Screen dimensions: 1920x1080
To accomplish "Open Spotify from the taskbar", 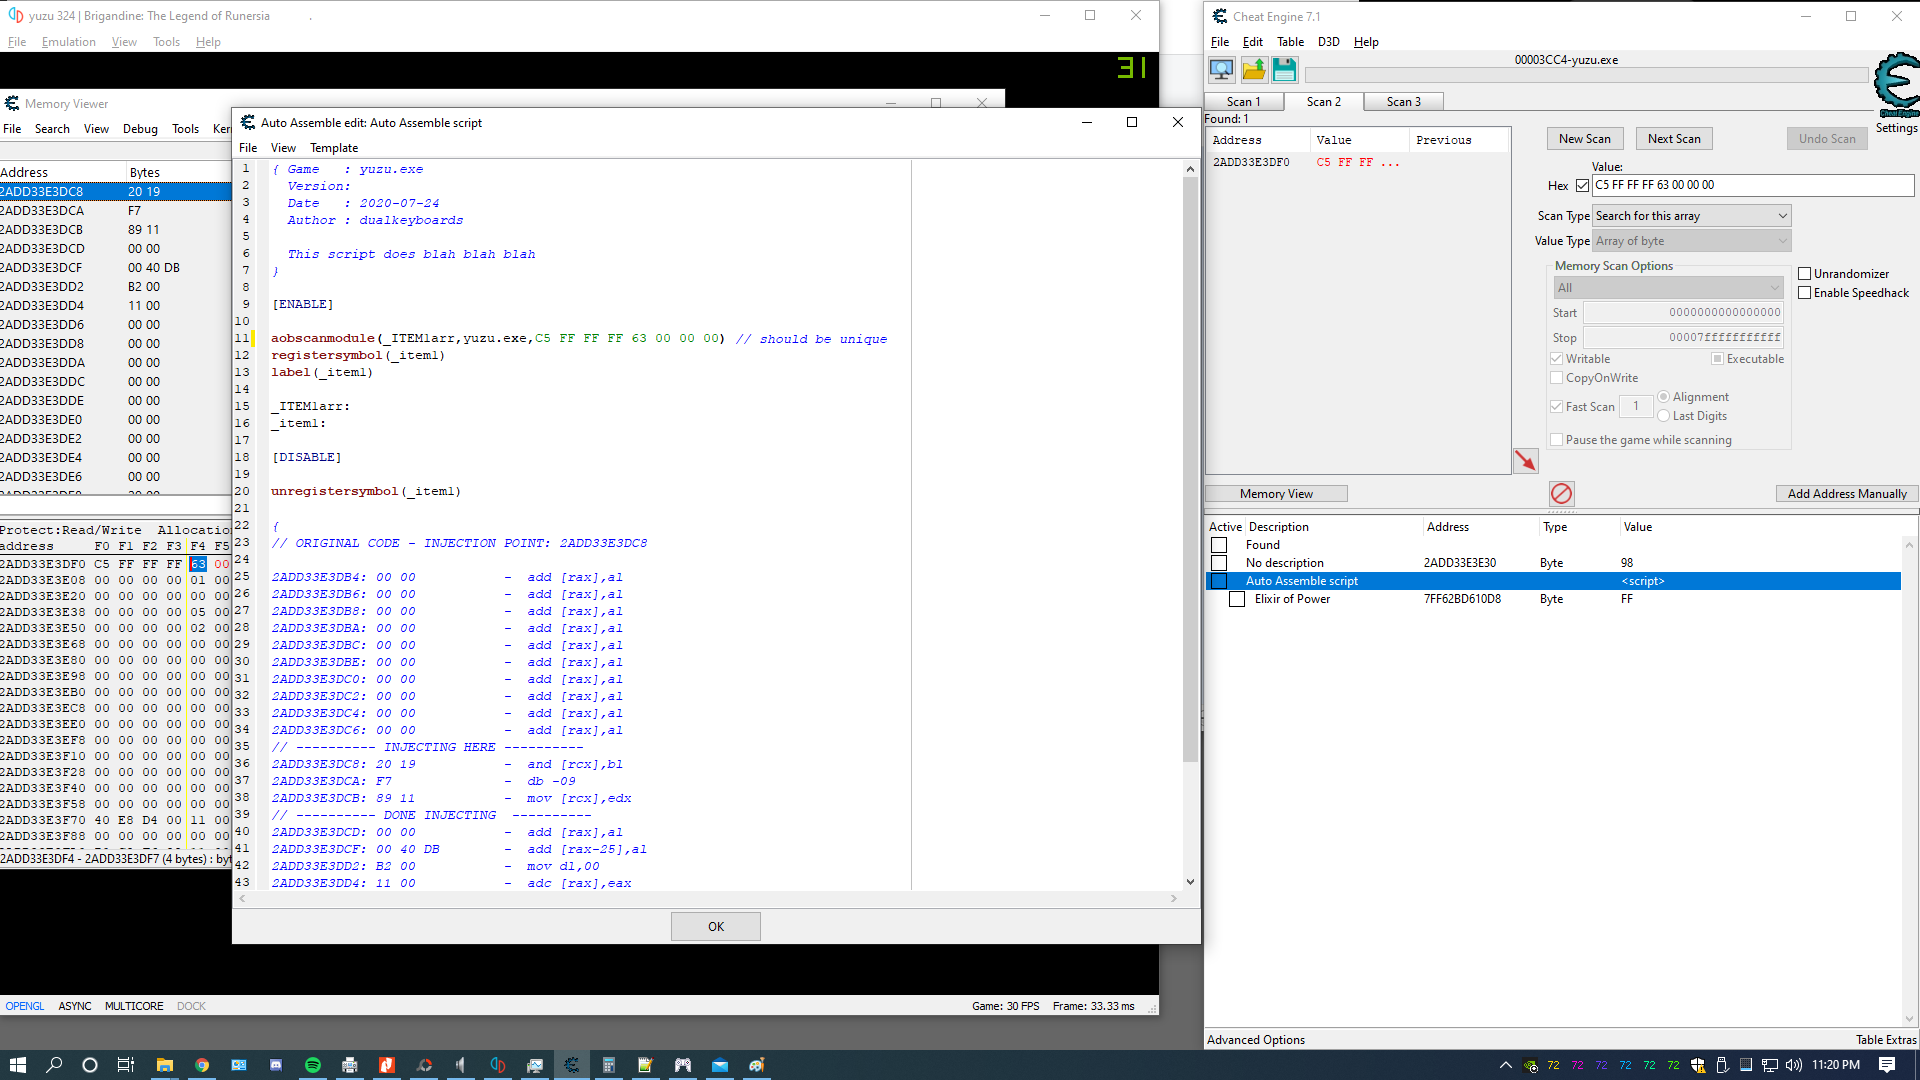I will pyautogui.click(x=312, y=1065).
